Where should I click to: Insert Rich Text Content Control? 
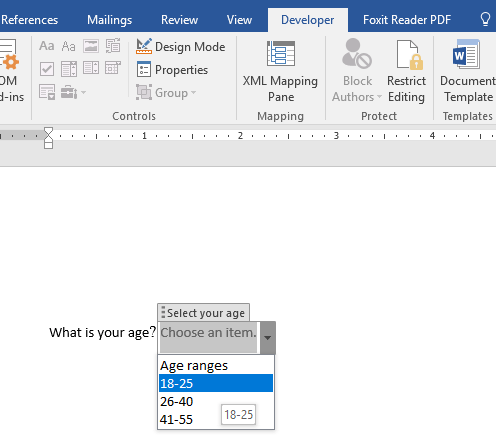pyautogui.click(x=47, y=46)
